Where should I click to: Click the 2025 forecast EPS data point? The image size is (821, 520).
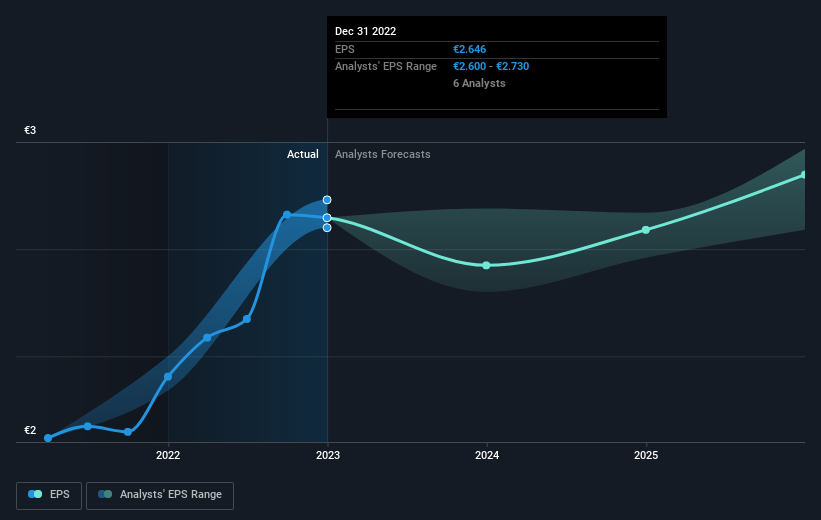(646, 230)
